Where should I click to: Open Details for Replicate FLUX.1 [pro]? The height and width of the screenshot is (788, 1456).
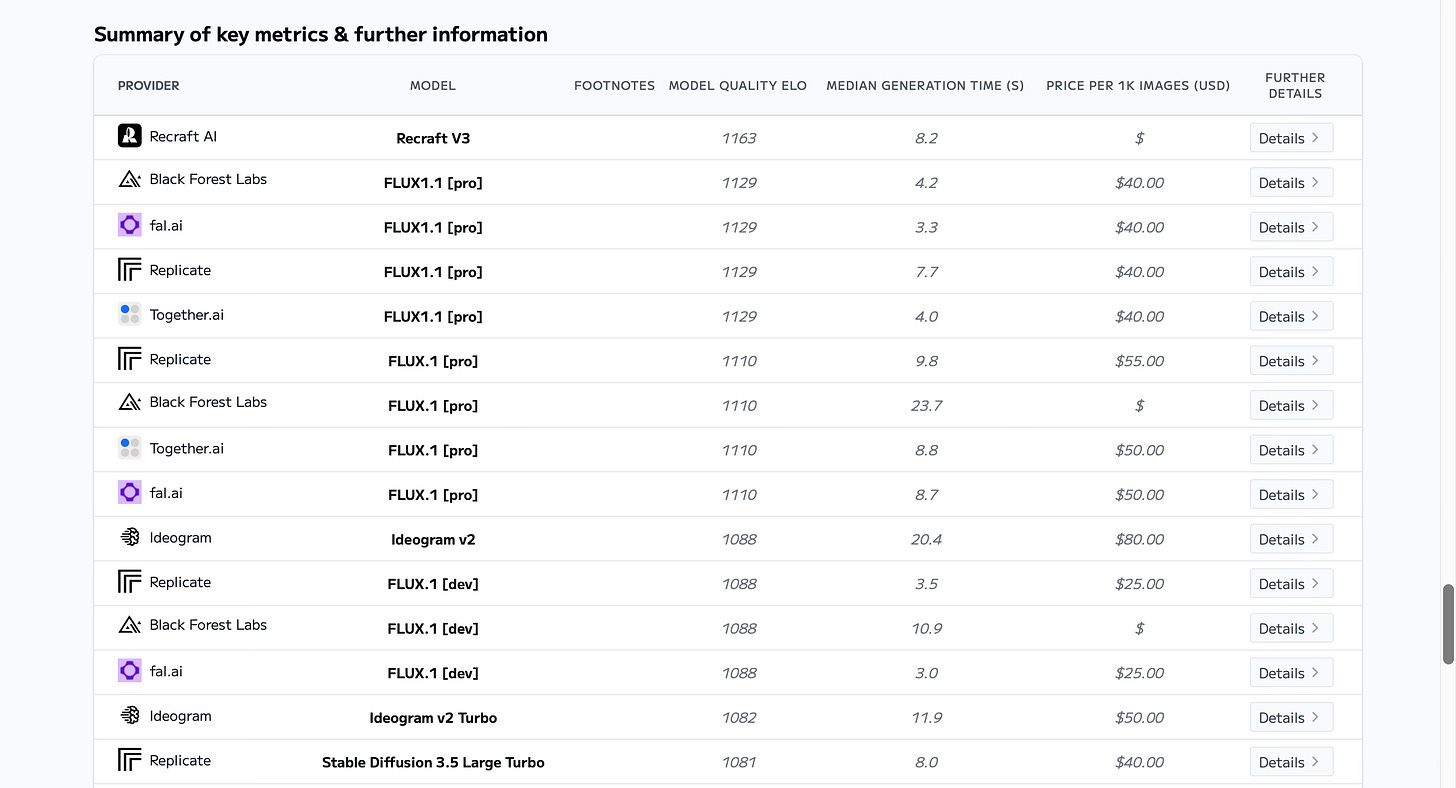(1291, 361)
